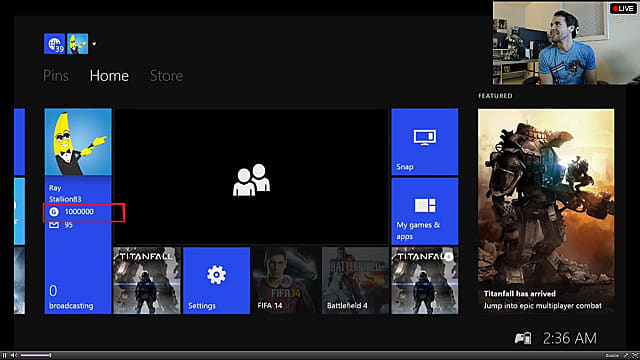Adjust the volume slider in player bar
Screen dimensions: 640x360
(x=36, y=356)
